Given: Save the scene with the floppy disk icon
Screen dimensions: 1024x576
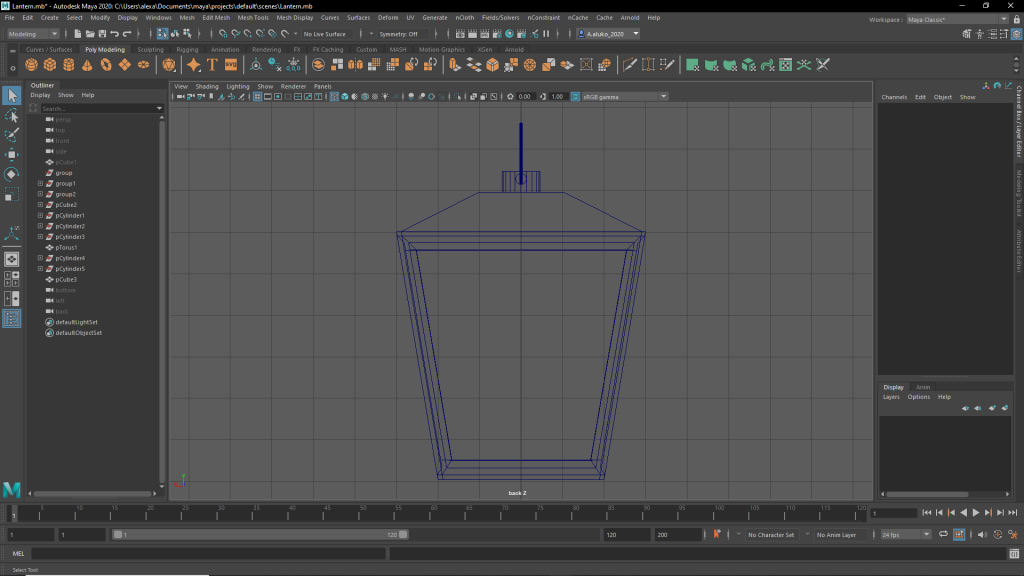Looking at the screenshot, I should coord(100,34).
